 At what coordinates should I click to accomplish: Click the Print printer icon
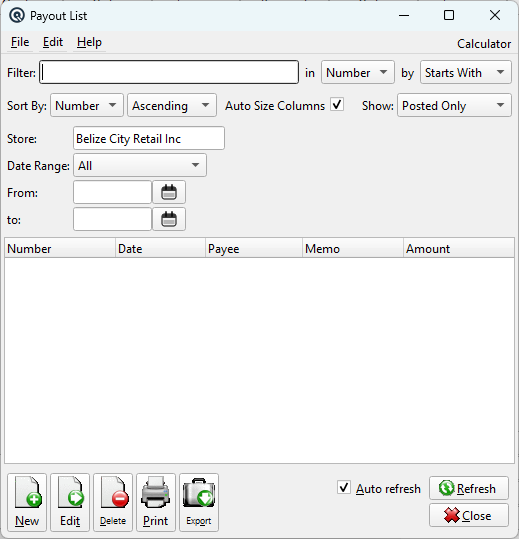click(156, 502)
